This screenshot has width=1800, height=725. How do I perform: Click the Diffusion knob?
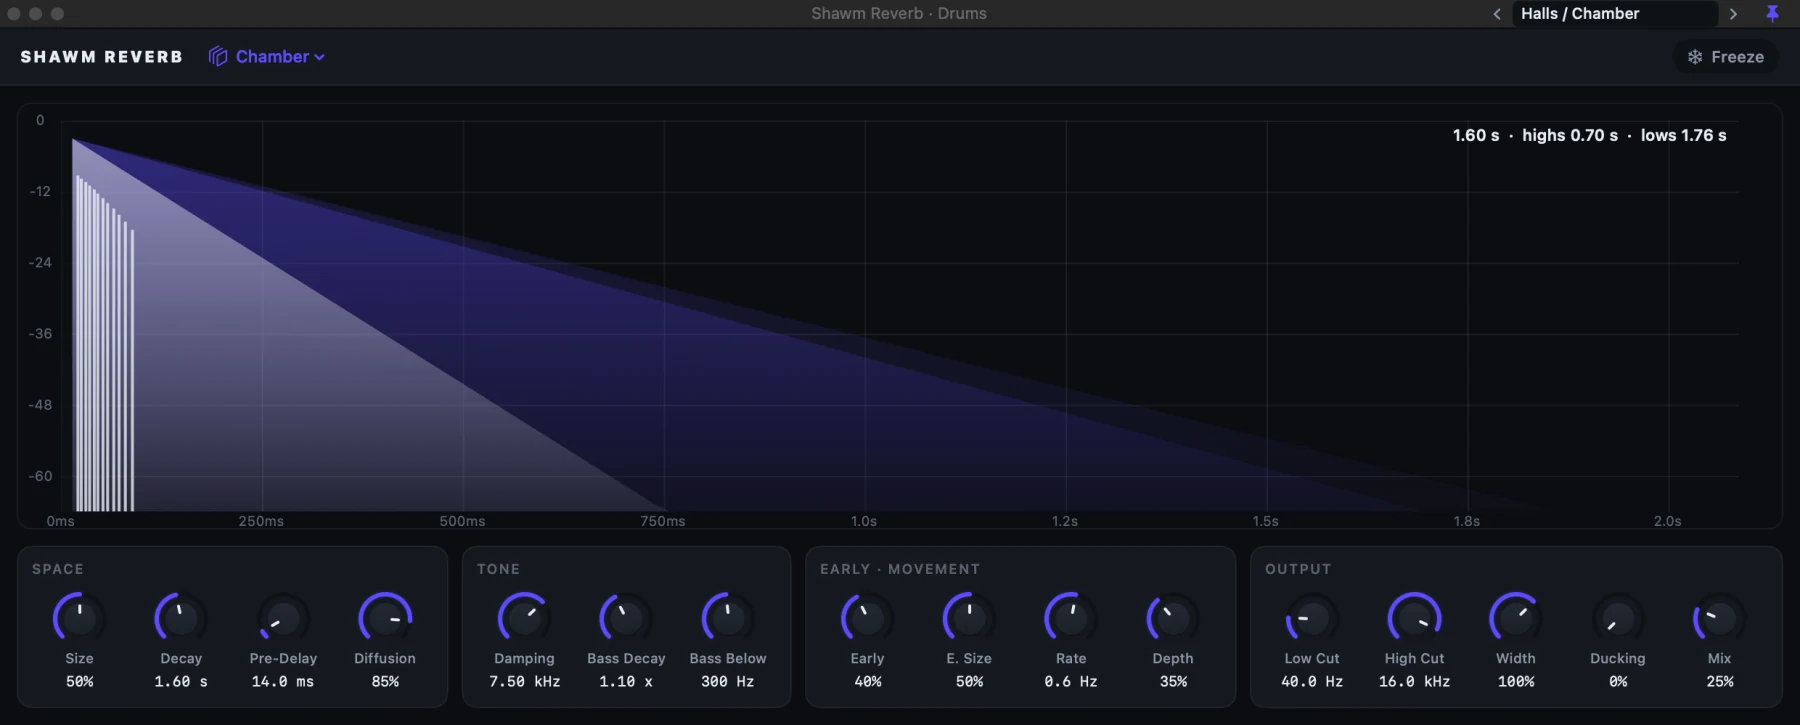(385, 618)
